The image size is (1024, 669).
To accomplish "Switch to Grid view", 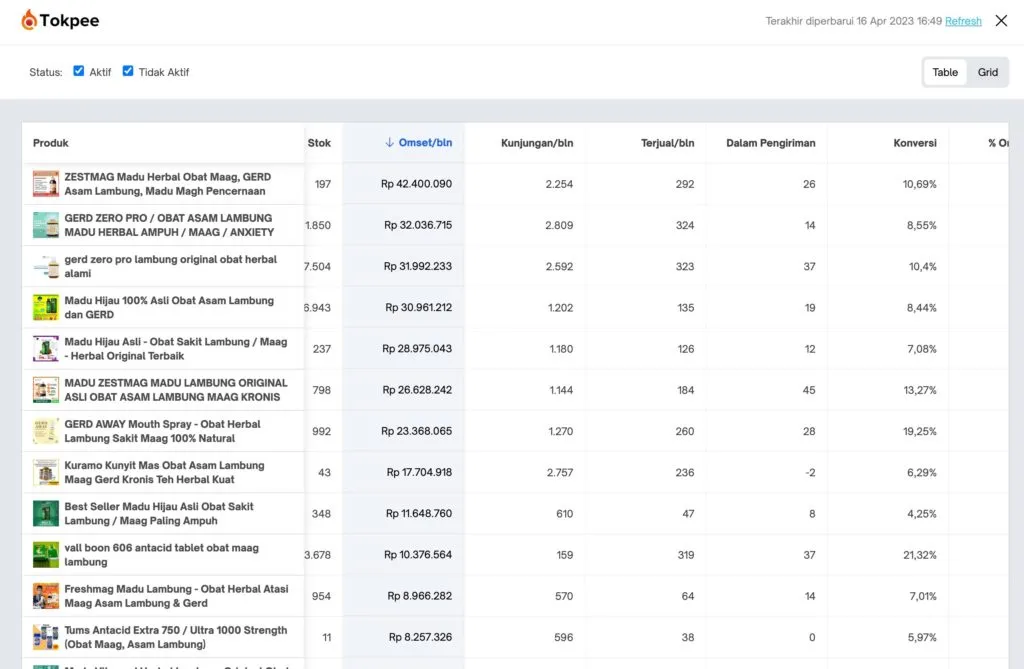I will coord(988,72).
